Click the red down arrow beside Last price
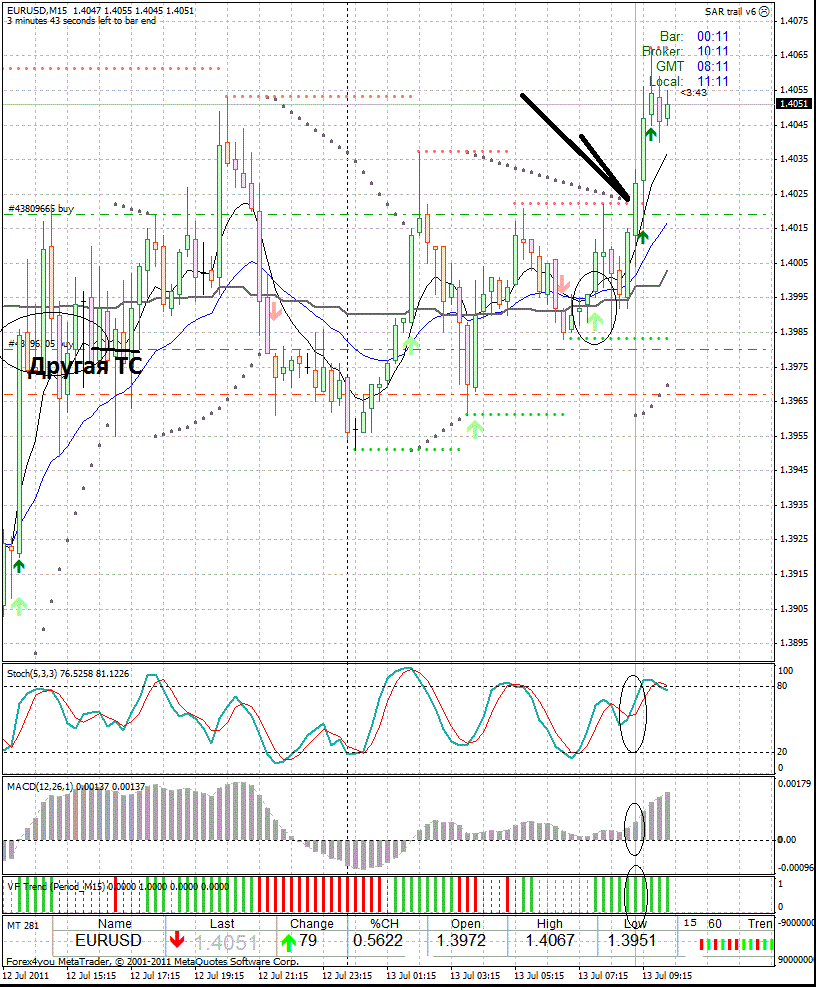The image size is (816, 987). point(177,940)
